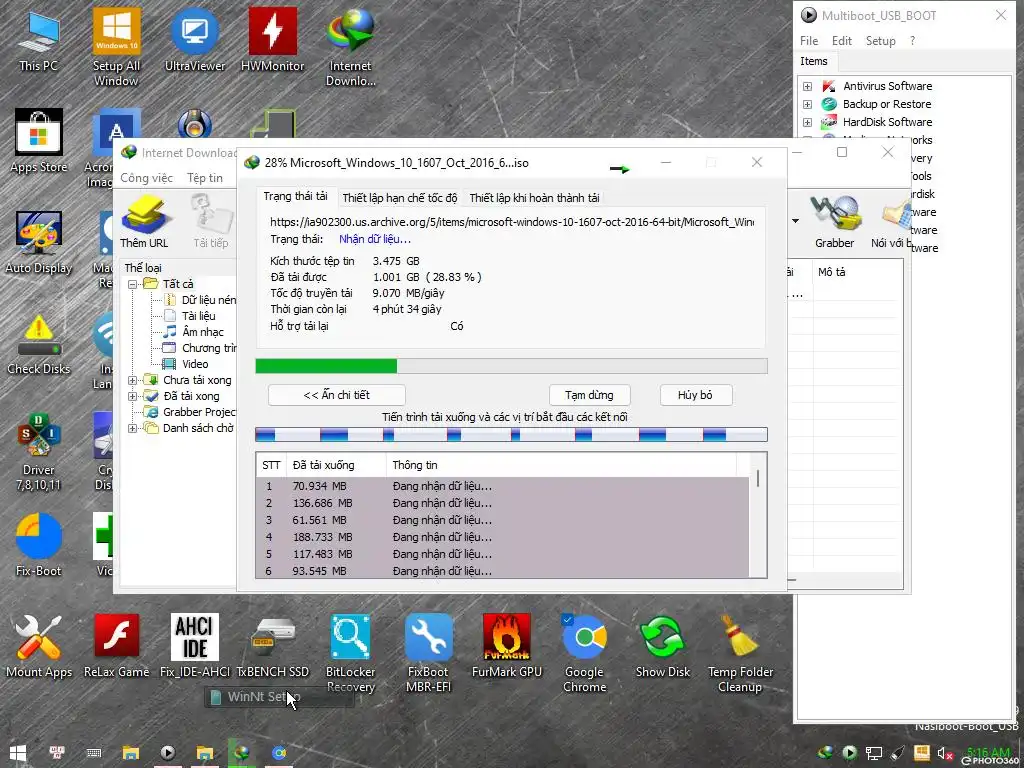The image size is (1024, 768).
Task: Open Setup All Window desktop icon
Action: (x=116, y=47)
